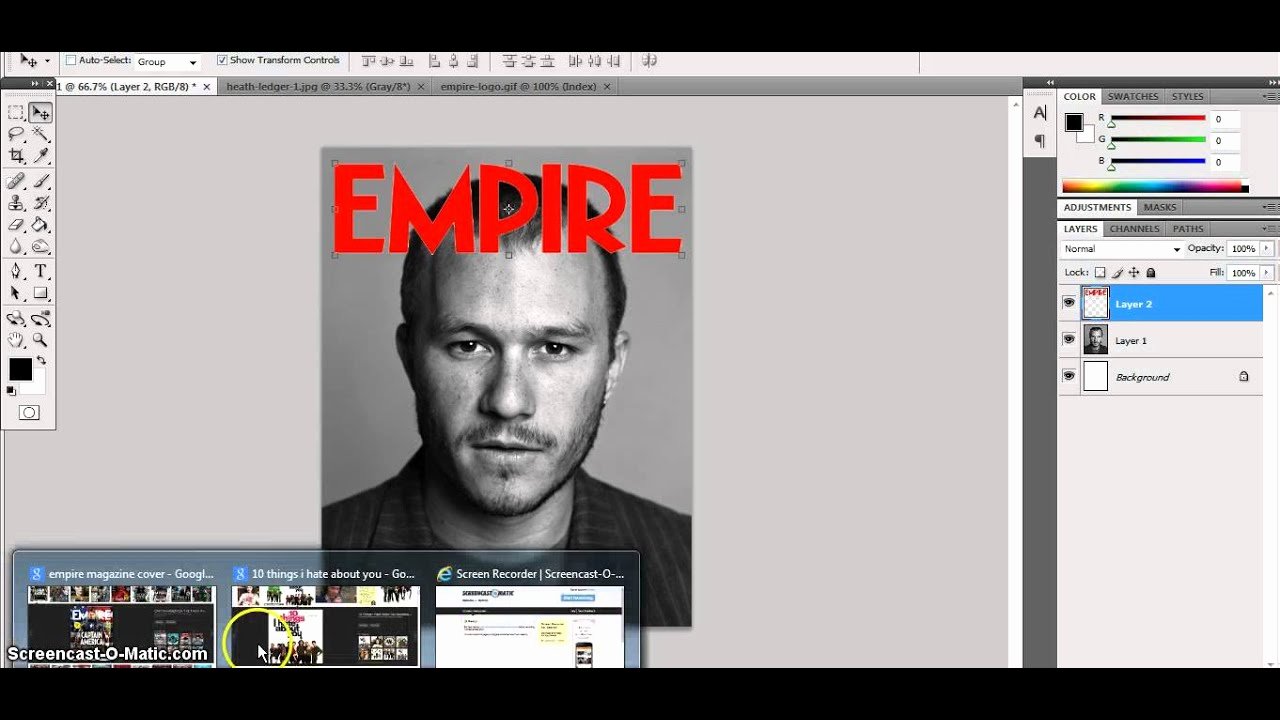
Task: Toggle lock image pixels brush icon
Action: pos(1118,272)
